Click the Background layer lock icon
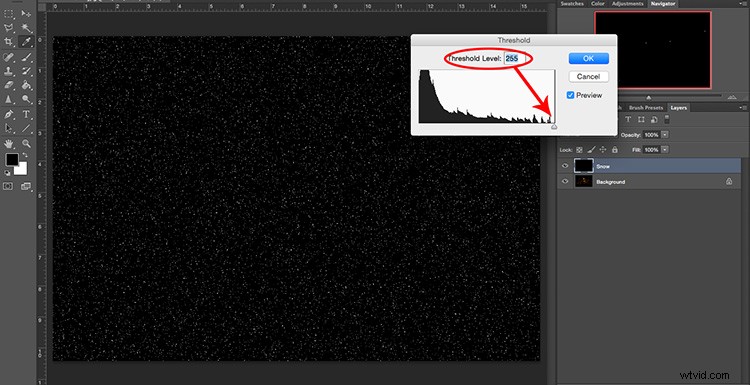This screenshot has height=385, width=750. tap(729, 182)
